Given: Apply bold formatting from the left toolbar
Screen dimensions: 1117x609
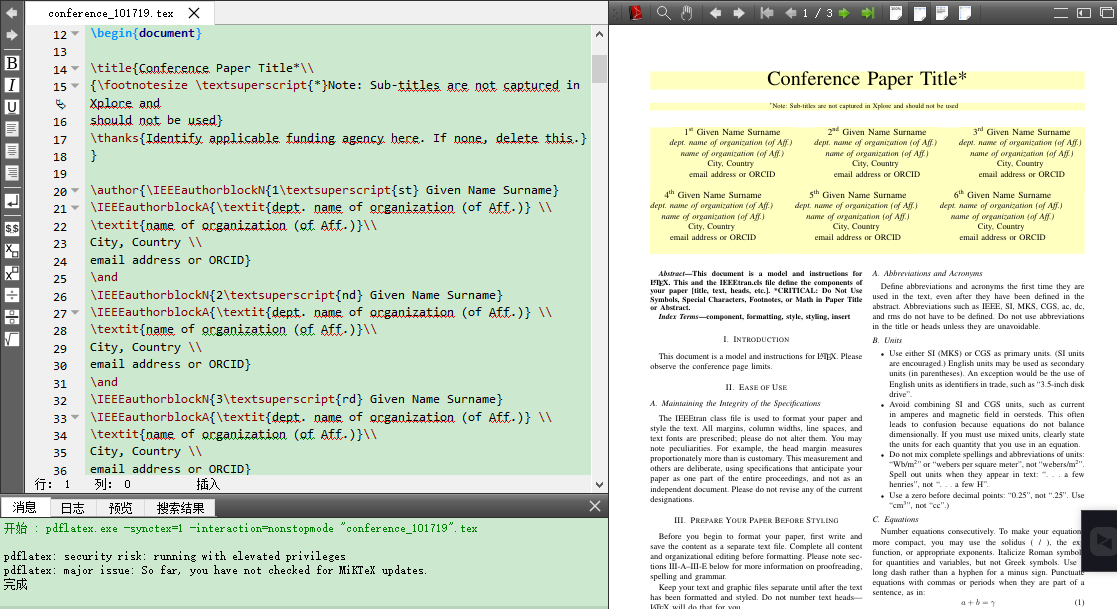Looking at the screenshot, I should 12,63.
